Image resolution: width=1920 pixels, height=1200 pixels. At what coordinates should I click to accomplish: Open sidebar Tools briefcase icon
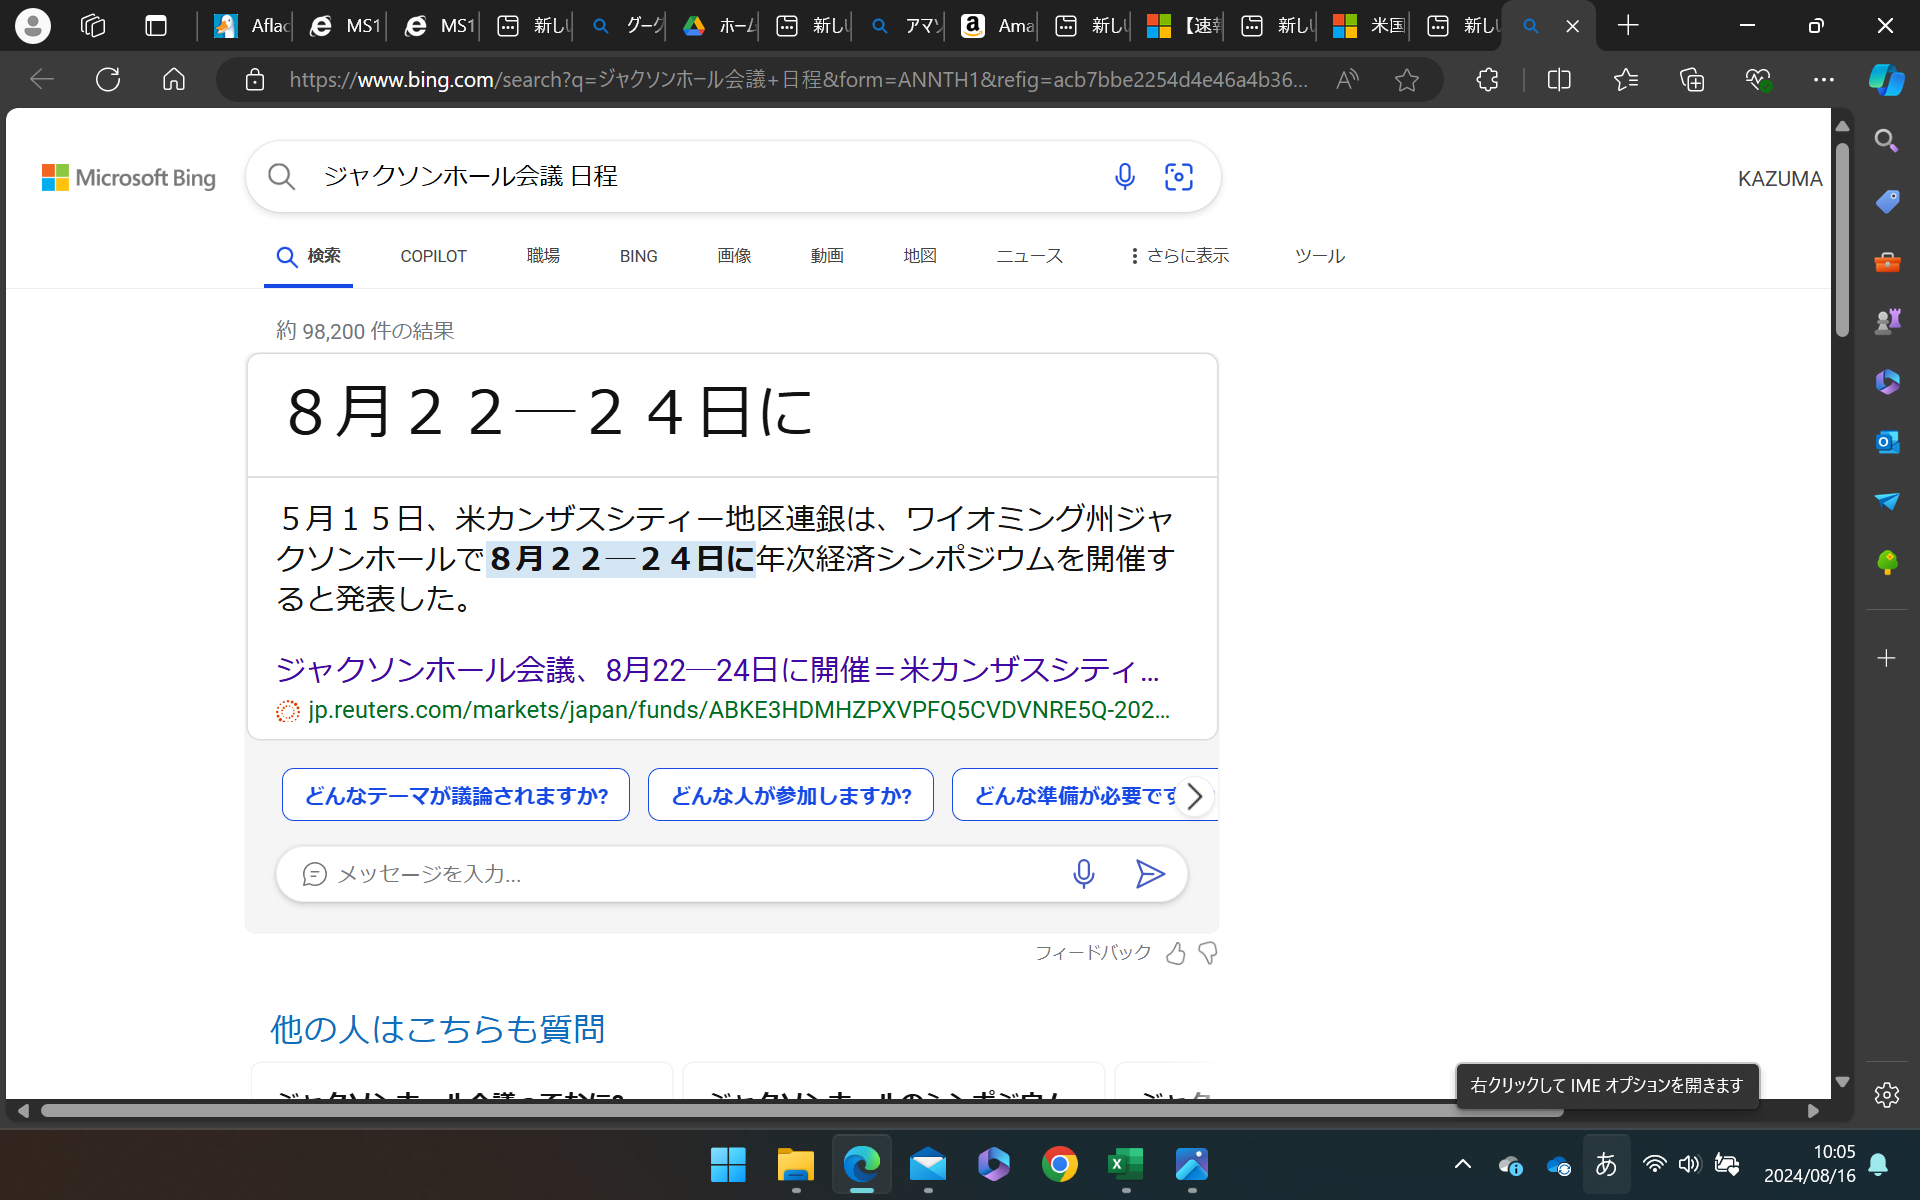point(1887,261)
